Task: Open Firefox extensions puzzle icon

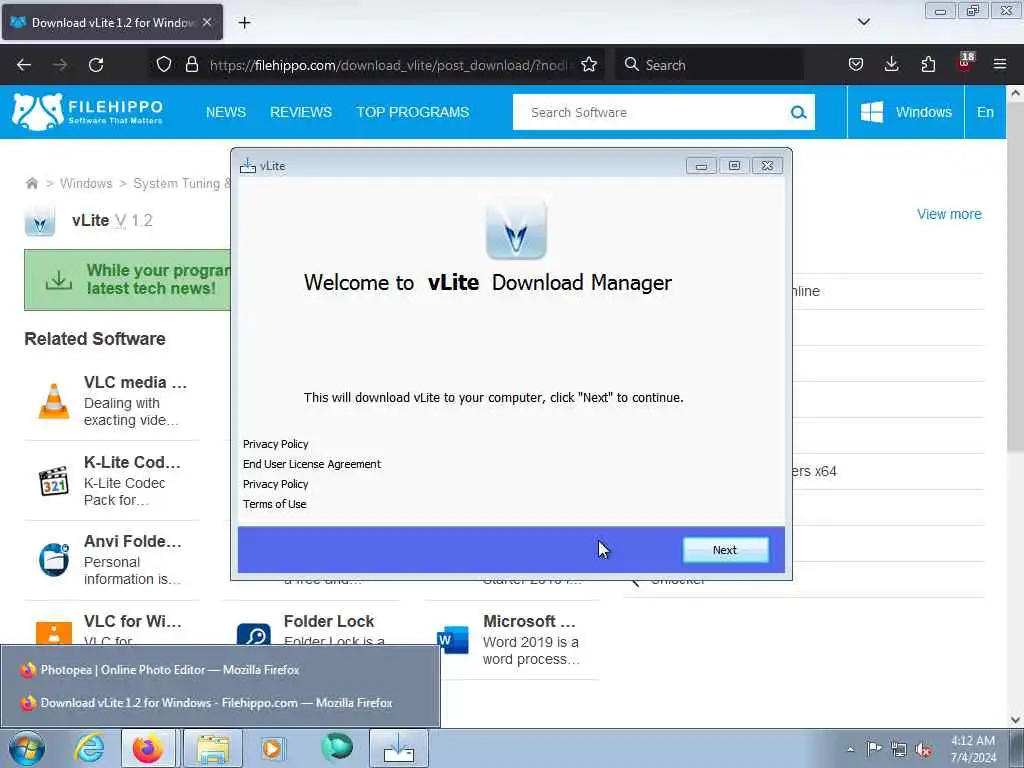Action: click(928, 64)
